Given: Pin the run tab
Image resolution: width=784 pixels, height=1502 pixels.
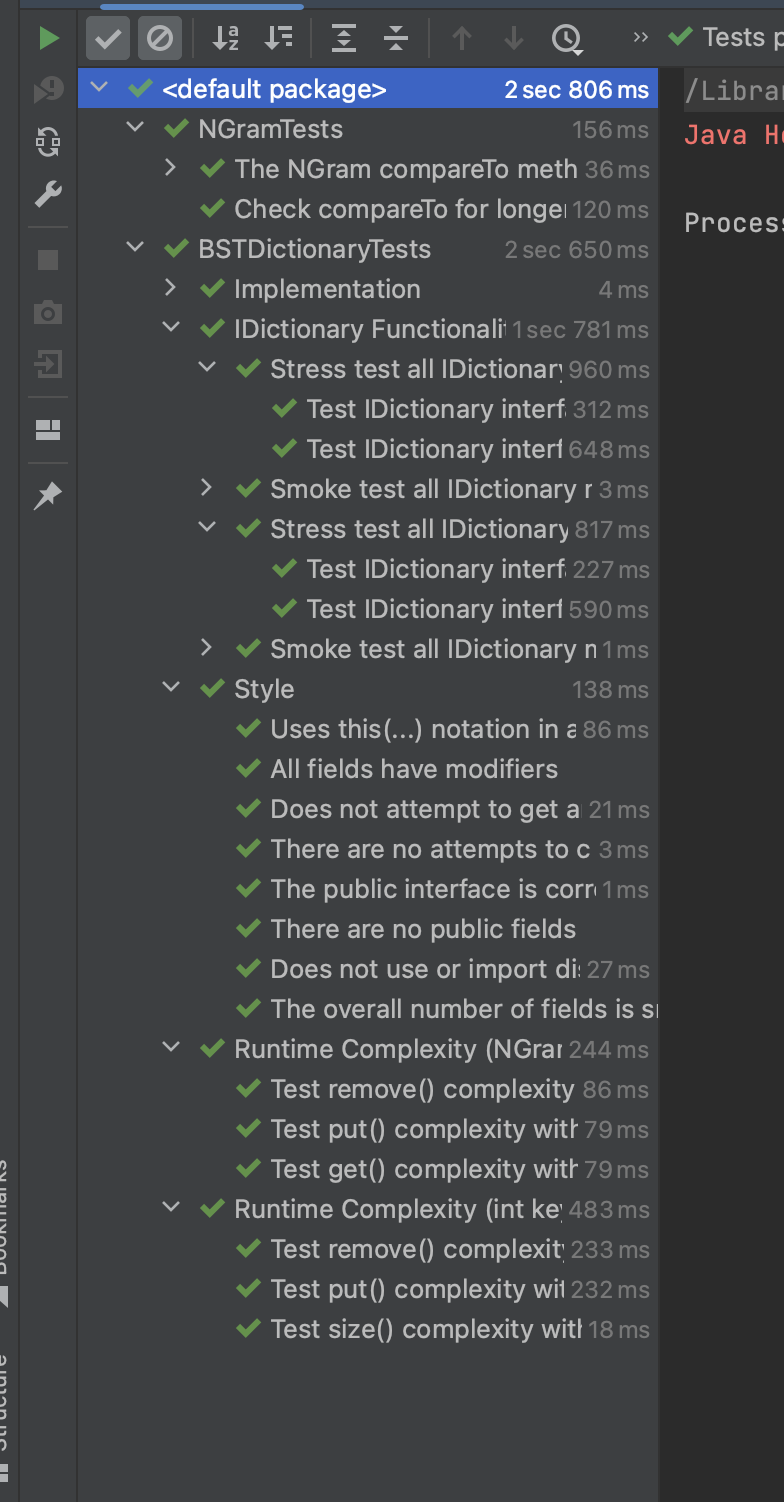Looking at the screenshot, I should point(48,496).
